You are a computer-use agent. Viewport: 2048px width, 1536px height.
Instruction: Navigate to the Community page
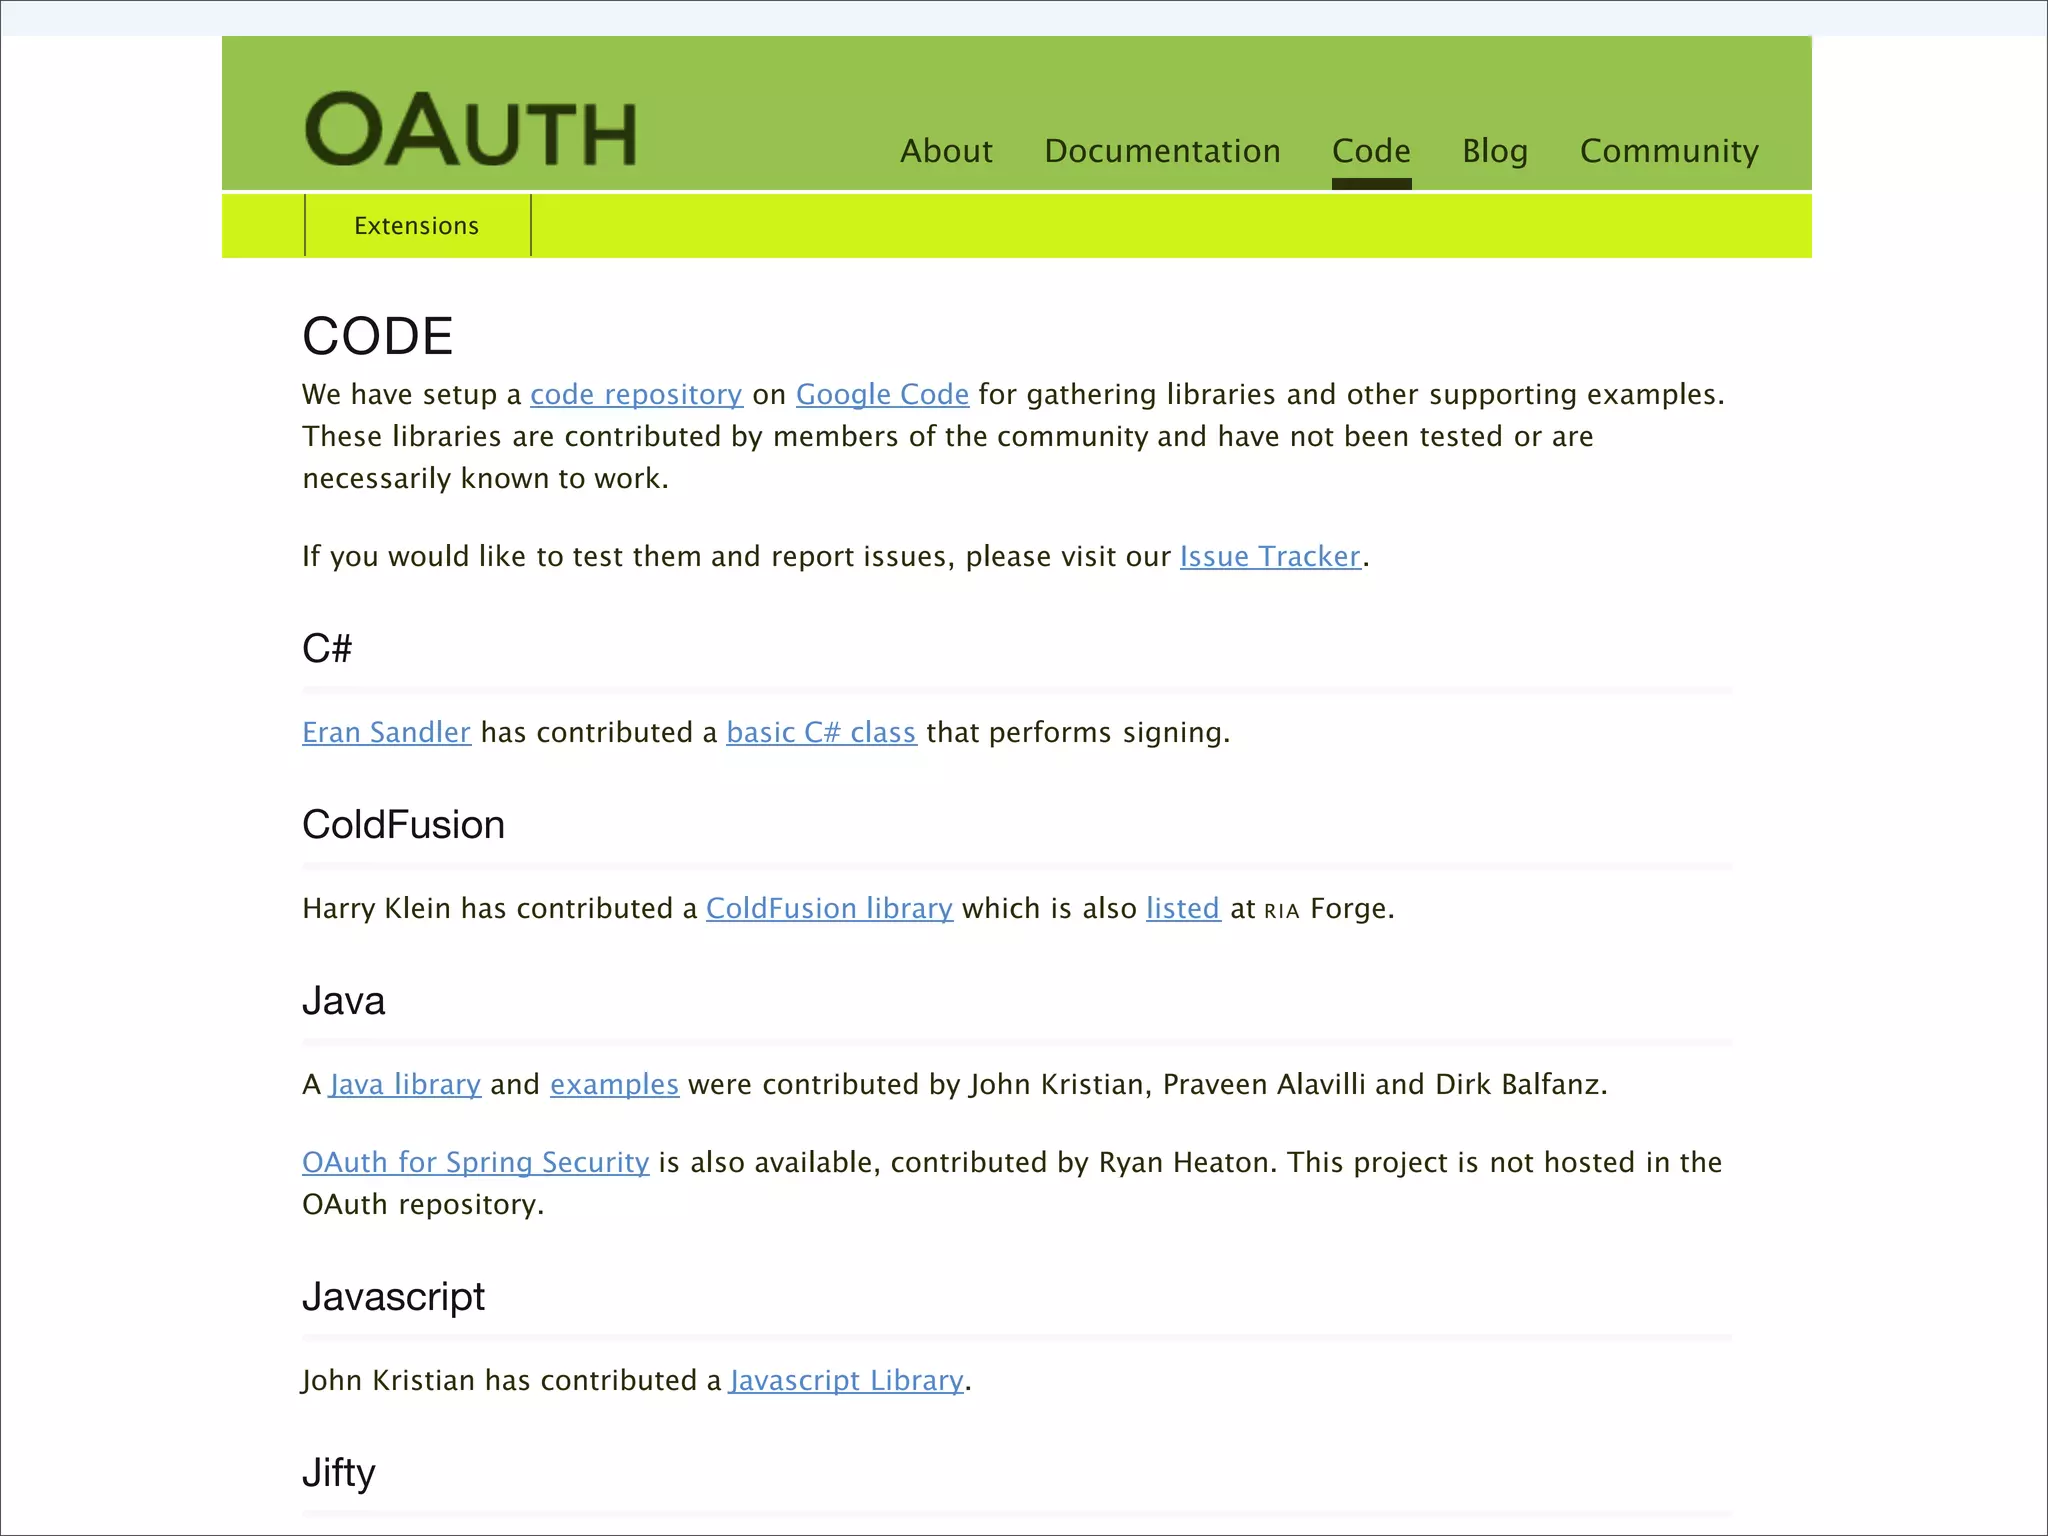1668,151
